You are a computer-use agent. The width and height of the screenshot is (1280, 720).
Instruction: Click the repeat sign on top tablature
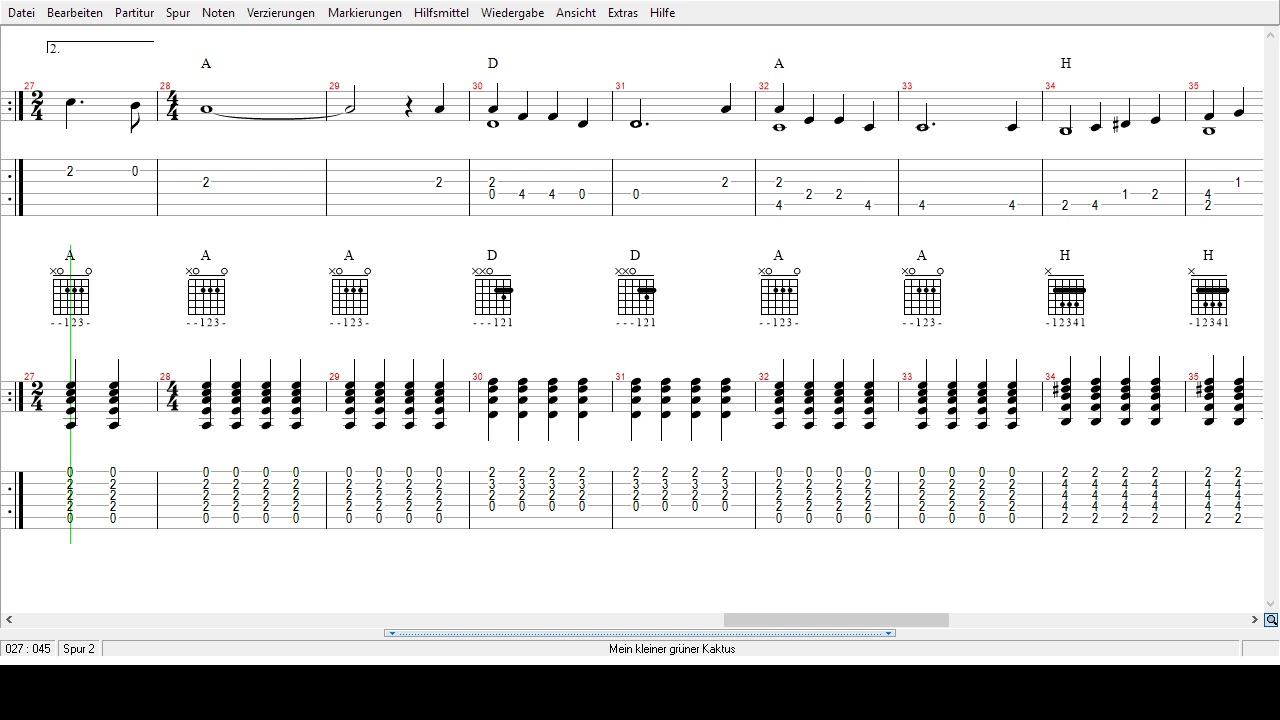click(x=14, y=187)
